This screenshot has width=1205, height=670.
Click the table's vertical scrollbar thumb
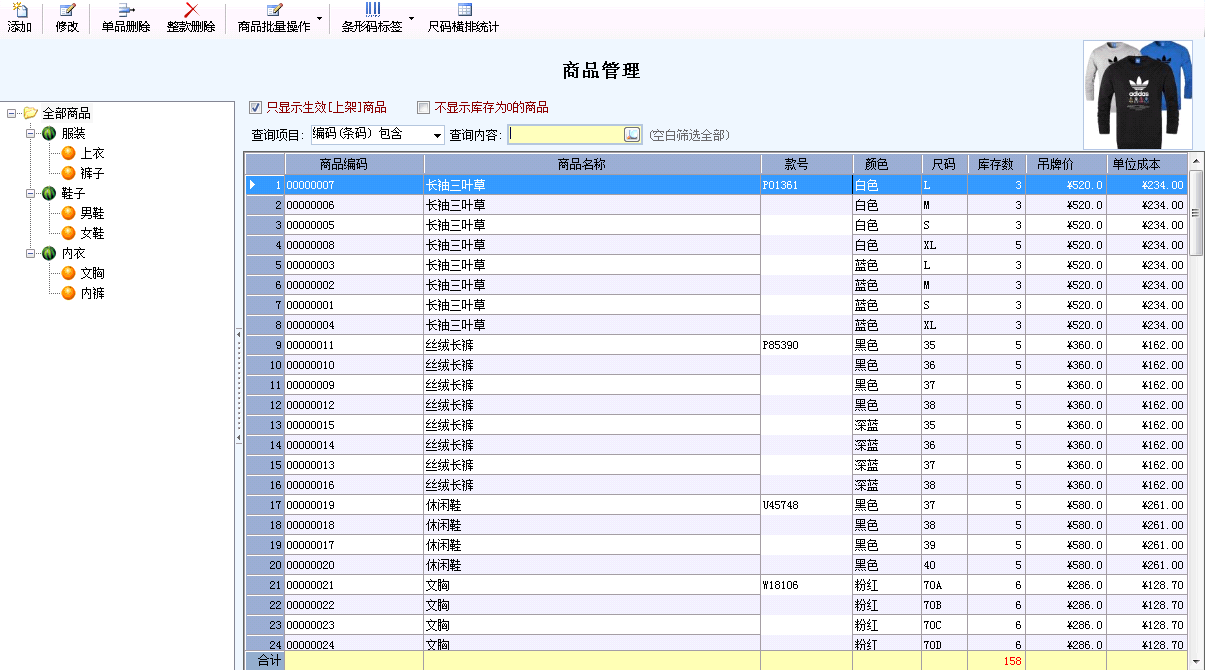[x=1196, y=215]
